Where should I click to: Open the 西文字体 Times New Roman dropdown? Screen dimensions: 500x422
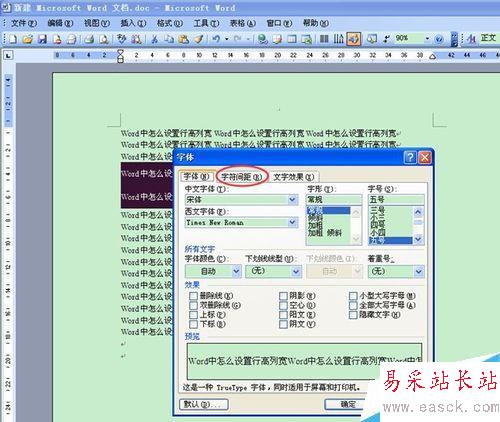coord(292,222)
